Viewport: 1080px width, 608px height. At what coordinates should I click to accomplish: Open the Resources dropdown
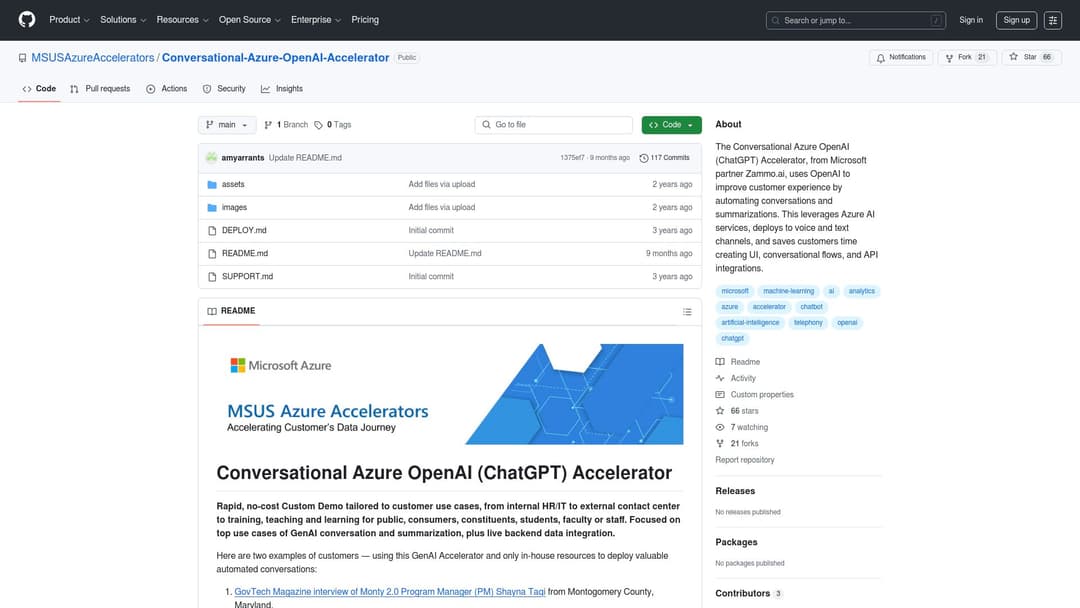pyautogui.click(x=182, y=20)
